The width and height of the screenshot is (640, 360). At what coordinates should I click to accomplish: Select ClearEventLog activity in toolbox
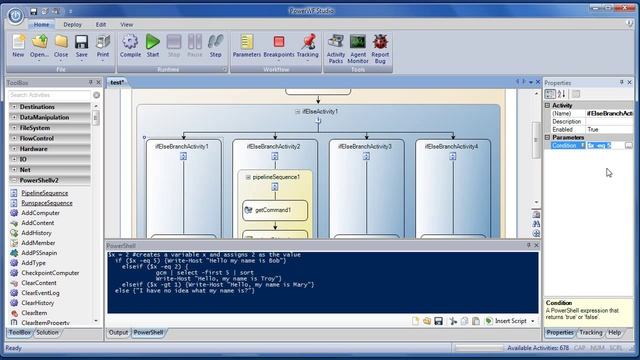pyautogui.click(x=40, y=293)
